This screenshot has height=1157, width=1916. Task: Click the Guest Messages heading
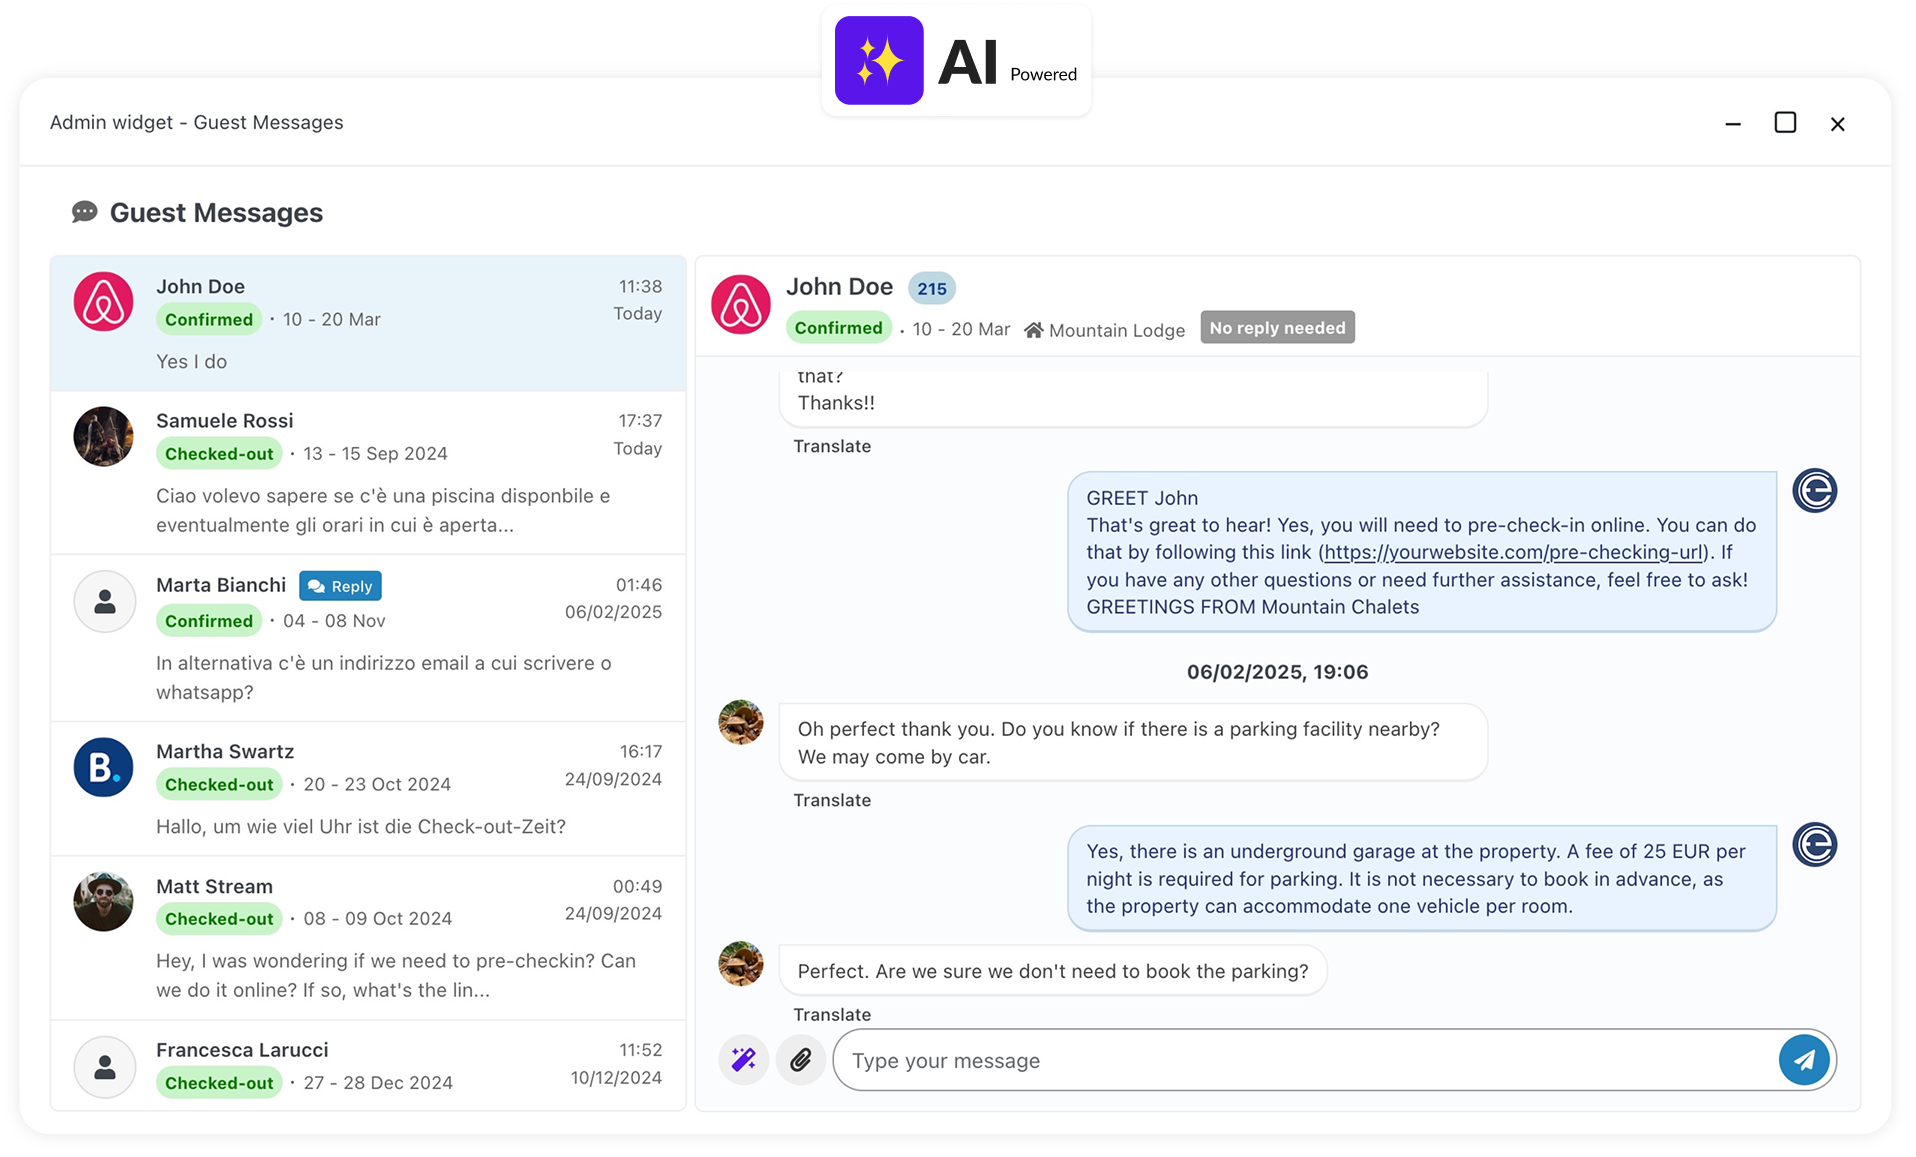(x=216, y=213)
